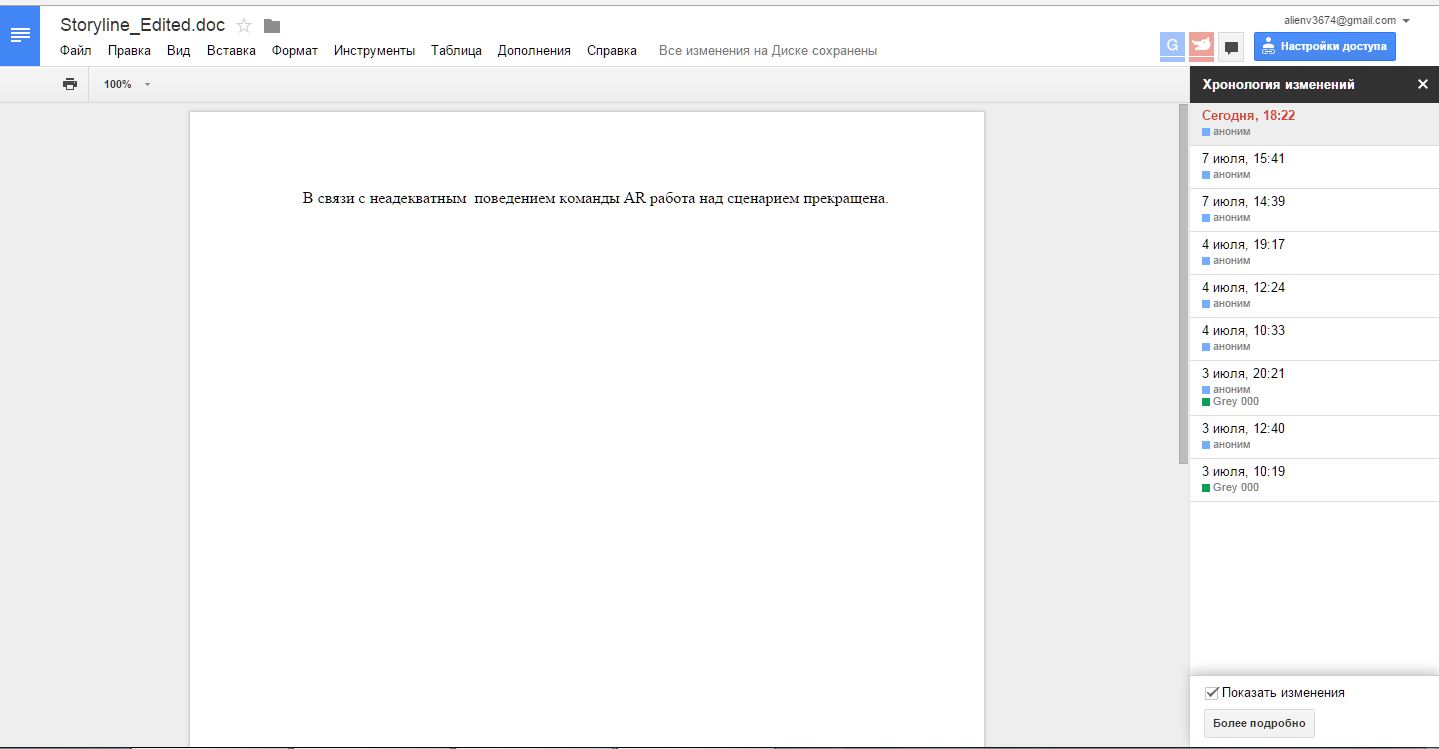
Task: Open the Вид menu
Action: pos(179,51)
